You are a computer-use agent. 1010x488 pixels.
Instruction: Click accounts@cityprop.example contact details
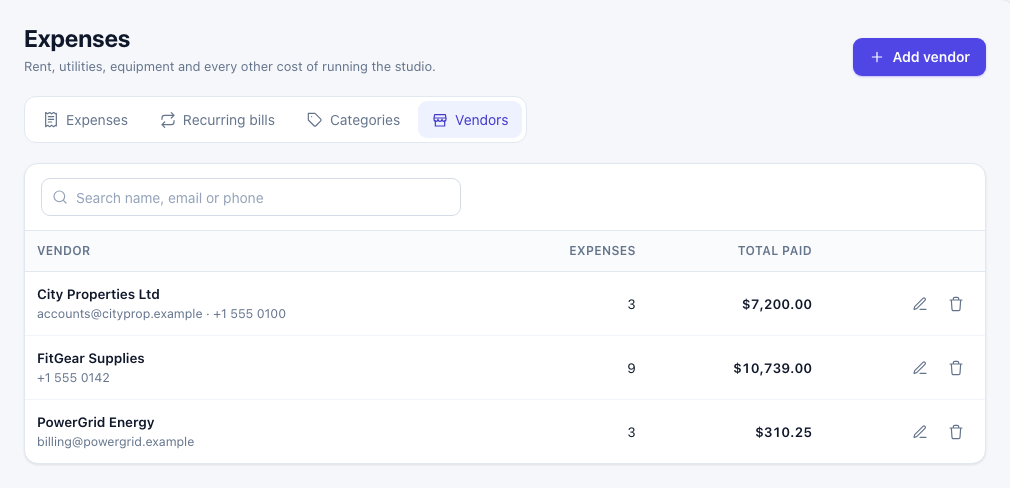click(162, 314)
